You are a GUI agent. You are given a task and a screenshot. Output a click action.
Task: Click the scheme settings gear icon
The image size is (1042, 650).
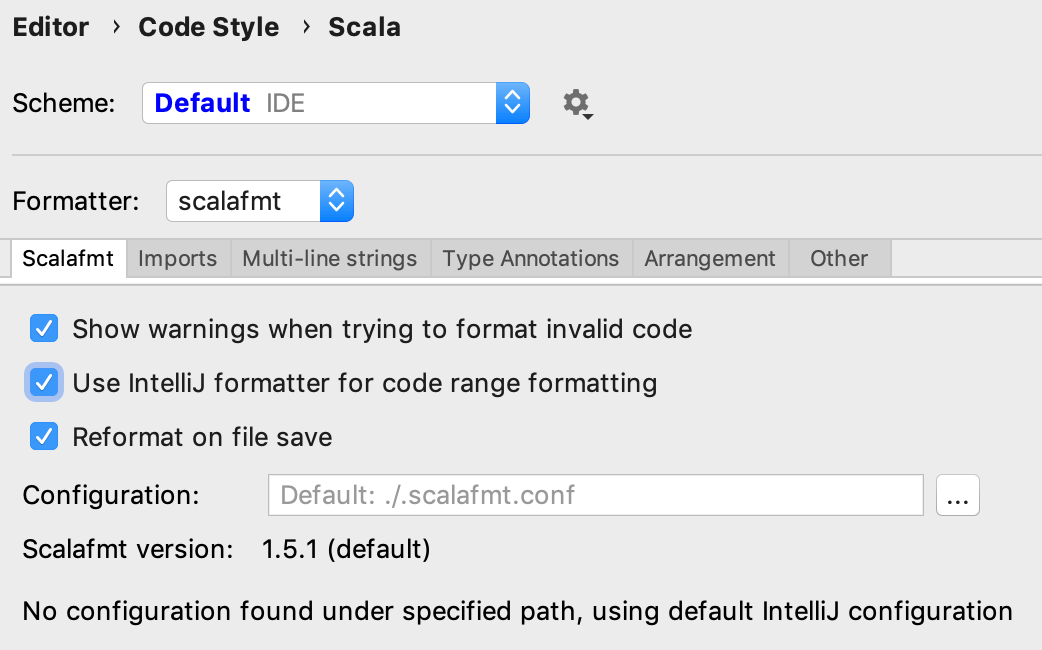tap(576, 103)
